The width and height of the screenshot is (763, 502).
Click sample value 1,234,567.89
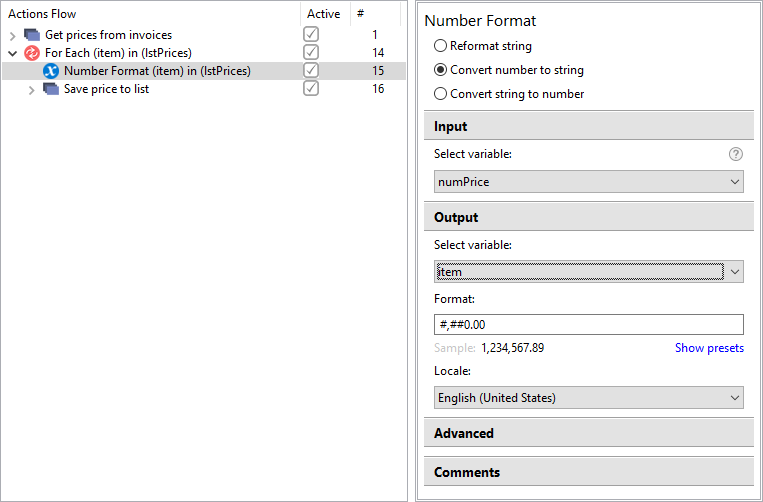[512, 348]
